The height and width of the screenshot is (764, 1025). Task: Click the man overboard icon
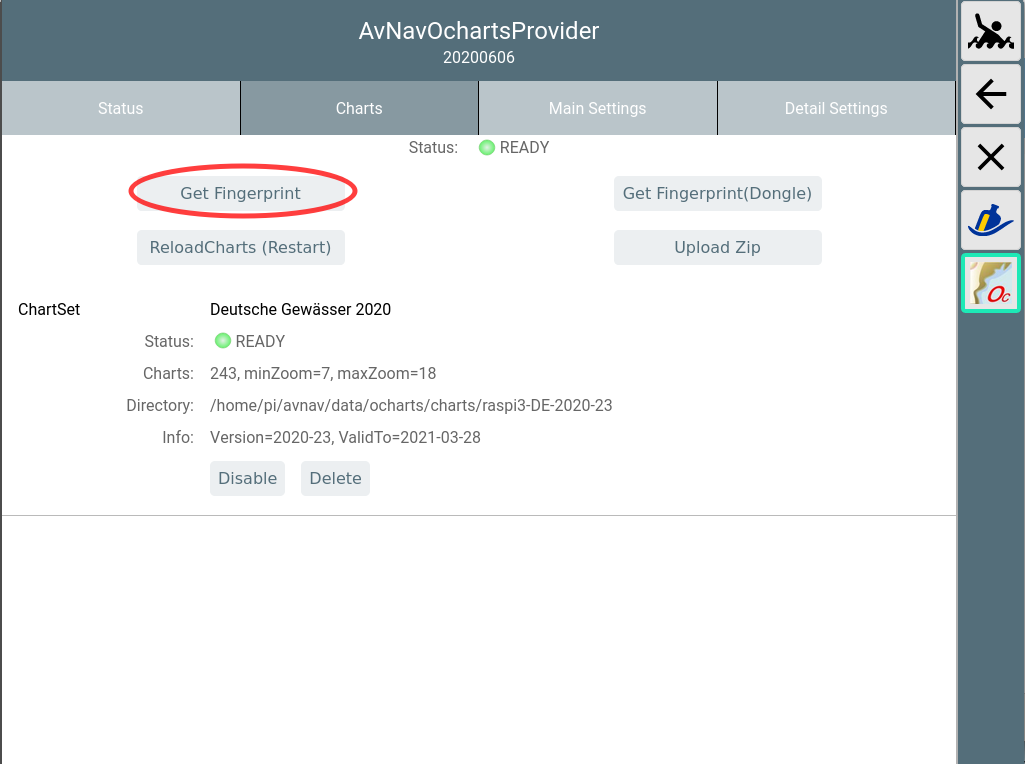click(x=990, y=31)
